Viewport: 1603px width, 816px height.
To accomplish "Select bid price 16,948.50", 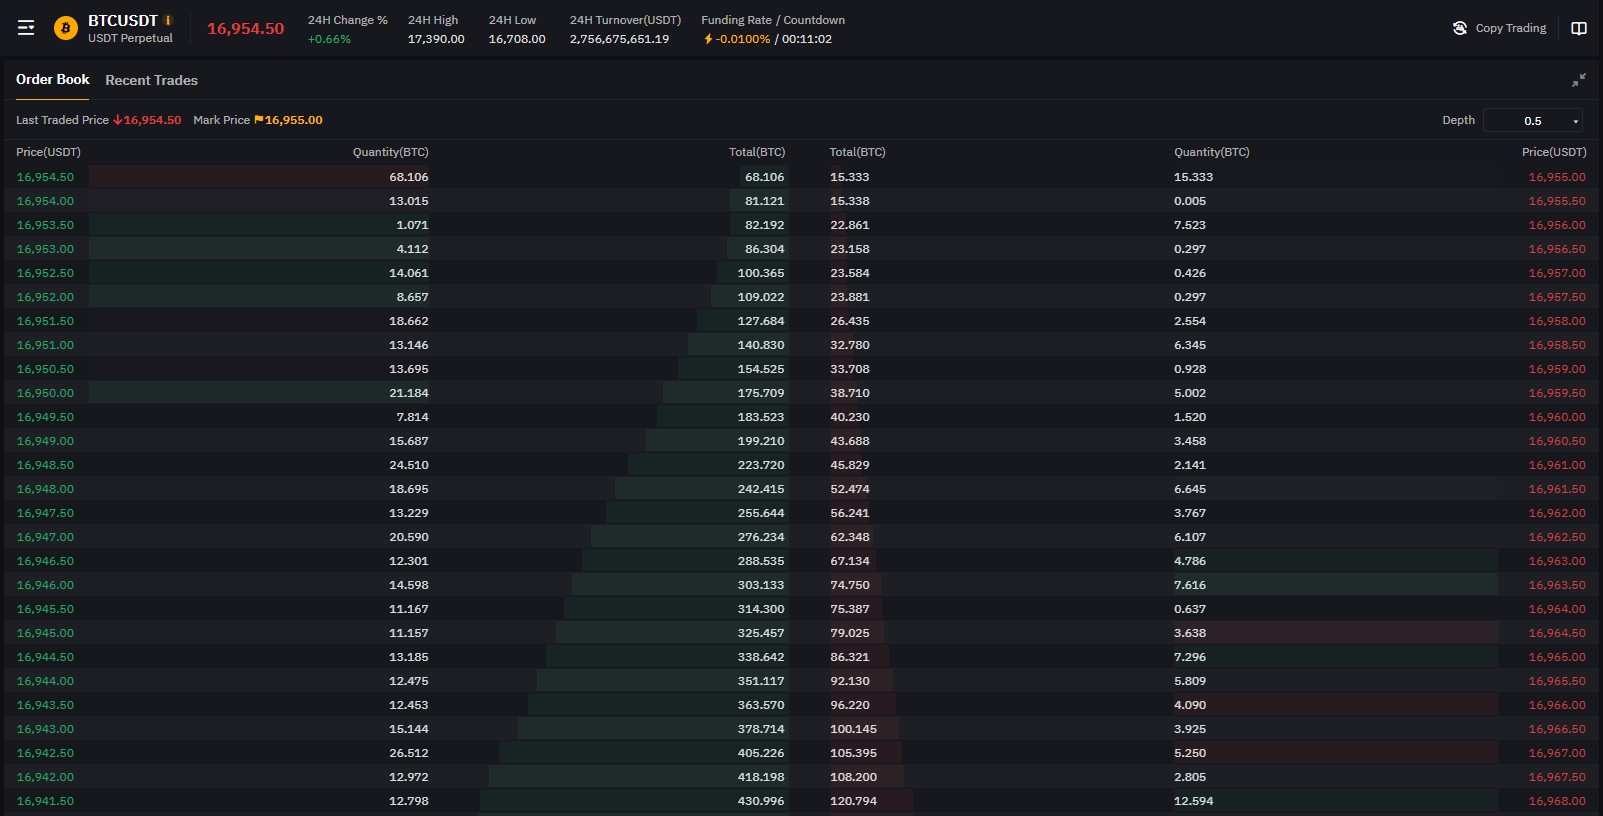I will point(45,465).
